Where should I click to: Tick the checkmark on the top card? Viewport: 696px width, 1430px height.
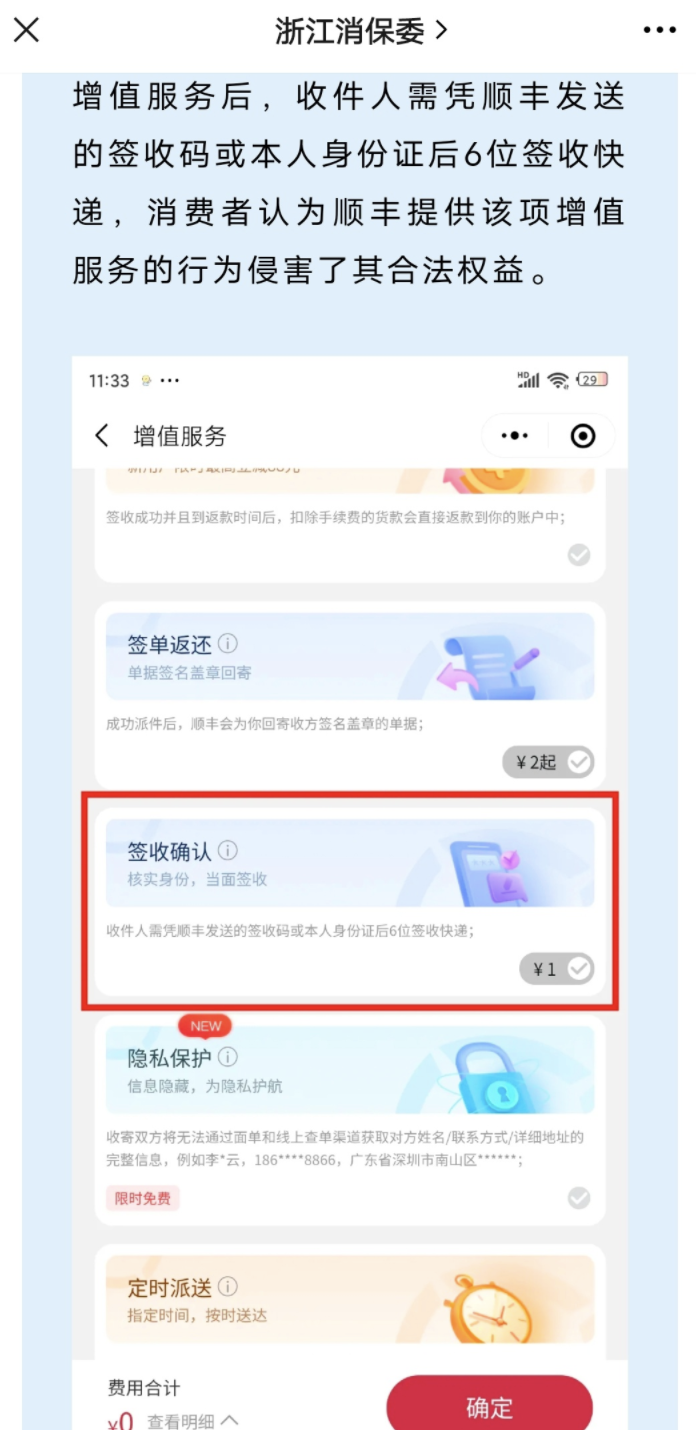pos(579,555)
